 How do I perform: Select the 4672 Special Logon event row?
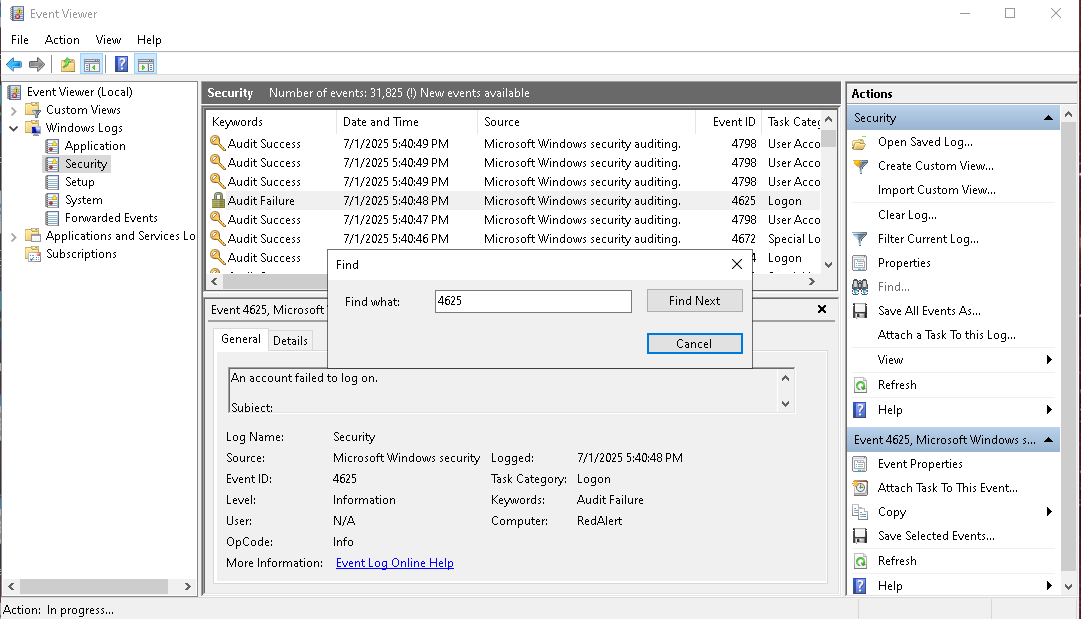tap(514, 239)
